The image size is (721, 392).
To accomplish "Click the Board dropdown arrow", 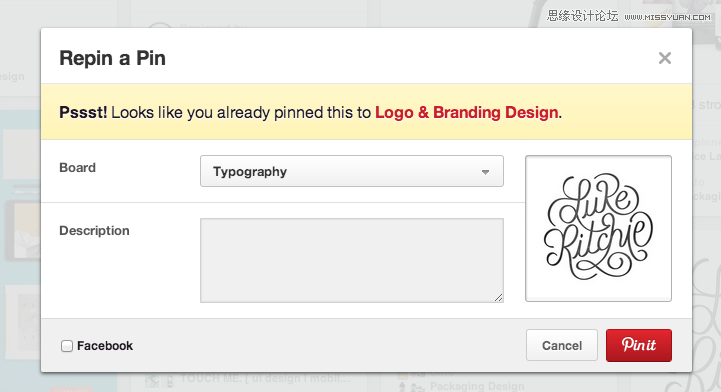I will pyautogui.click(x=485, y=172).
